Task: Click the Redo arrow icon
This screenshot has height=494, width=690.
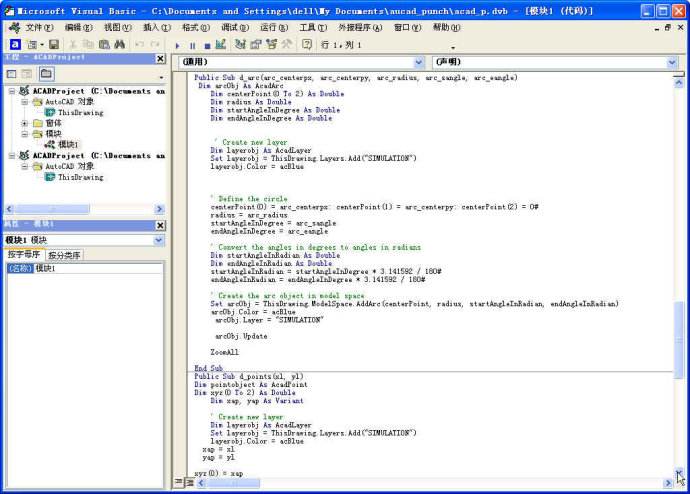Action: tap(155, 44)
